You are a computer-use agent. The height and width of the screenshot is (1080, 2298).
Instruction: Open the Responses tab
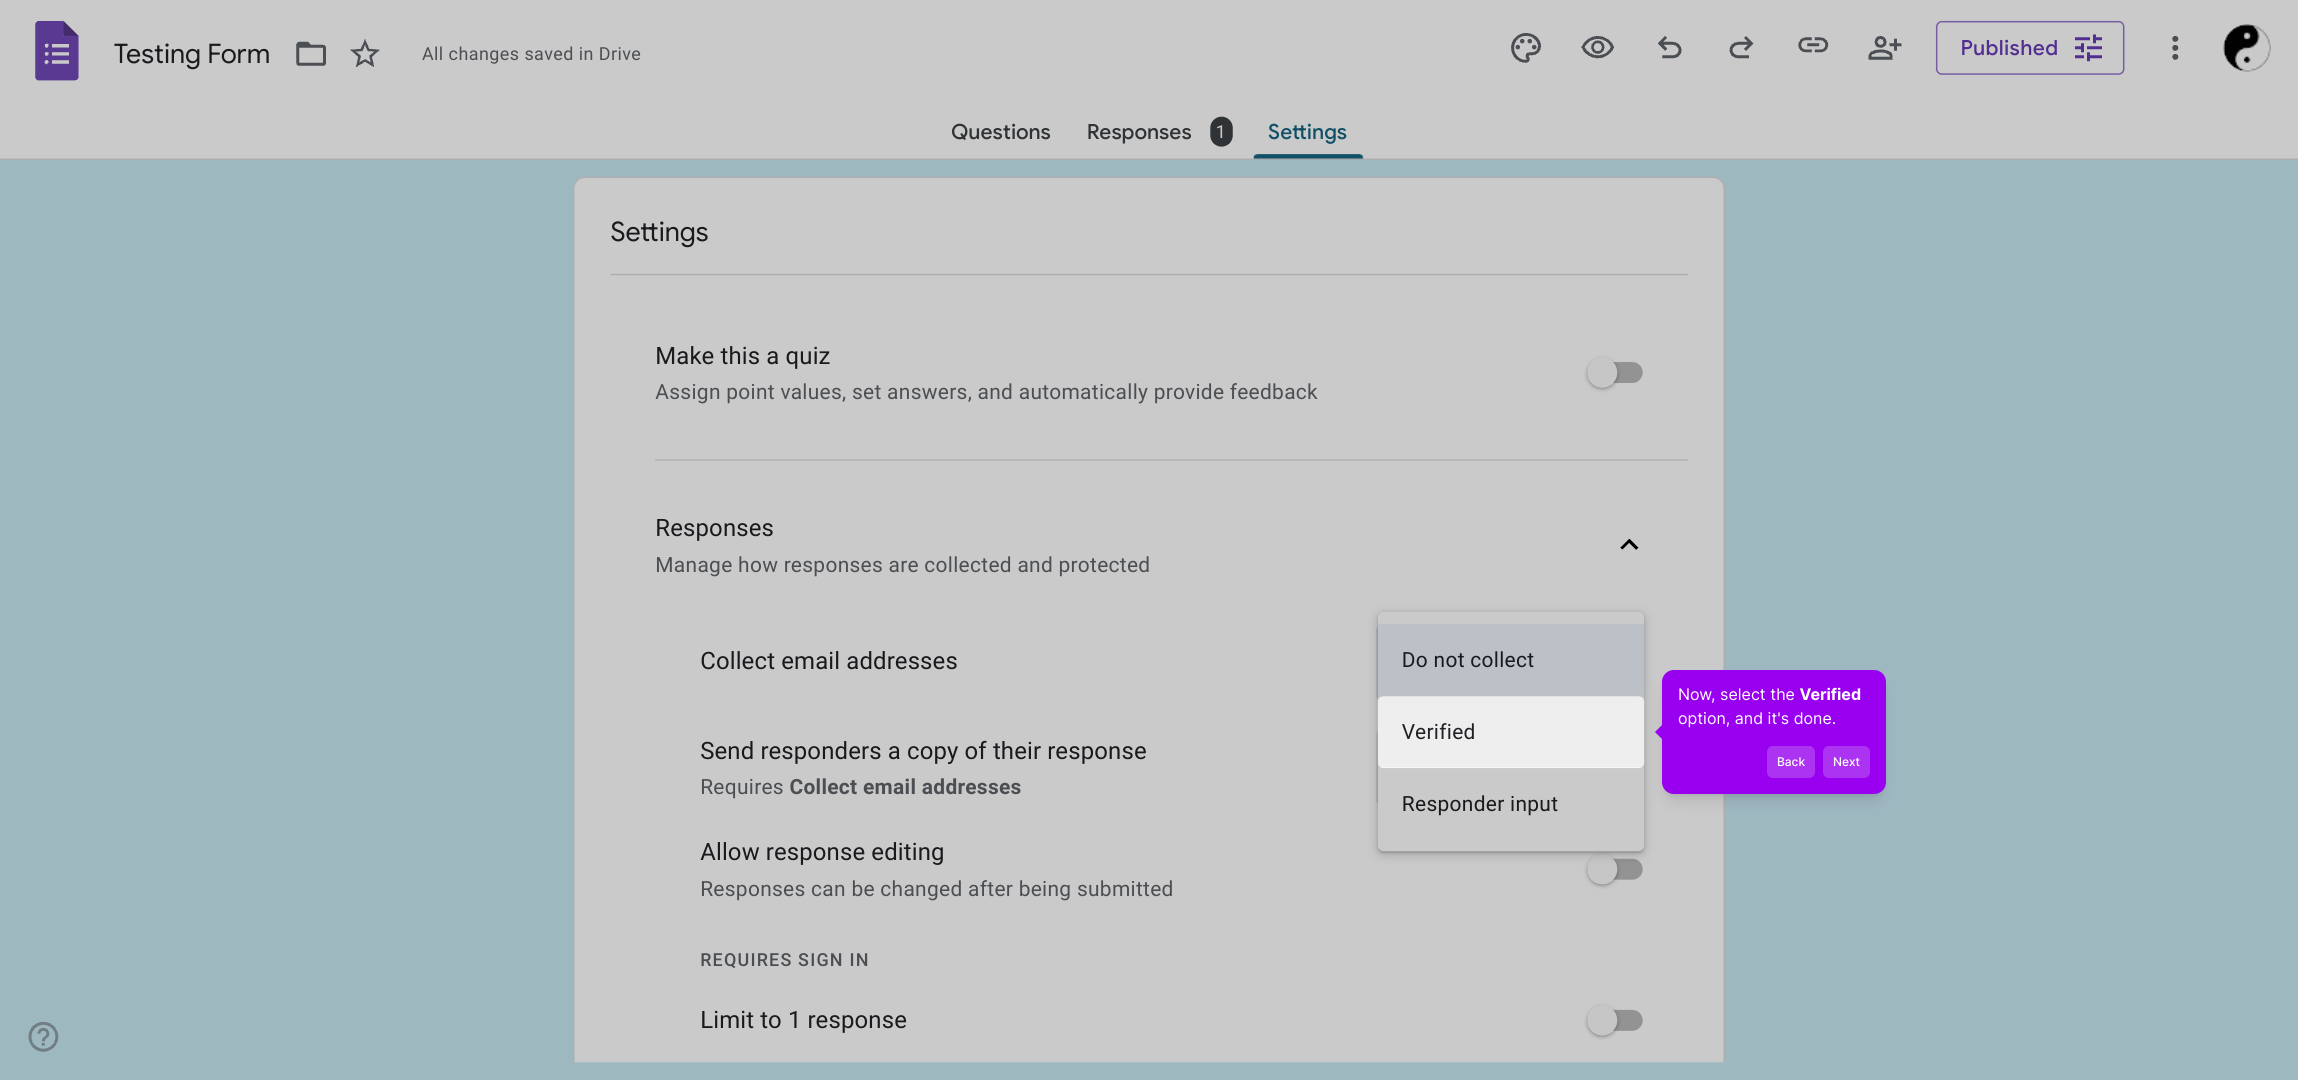pos(1139,132)
